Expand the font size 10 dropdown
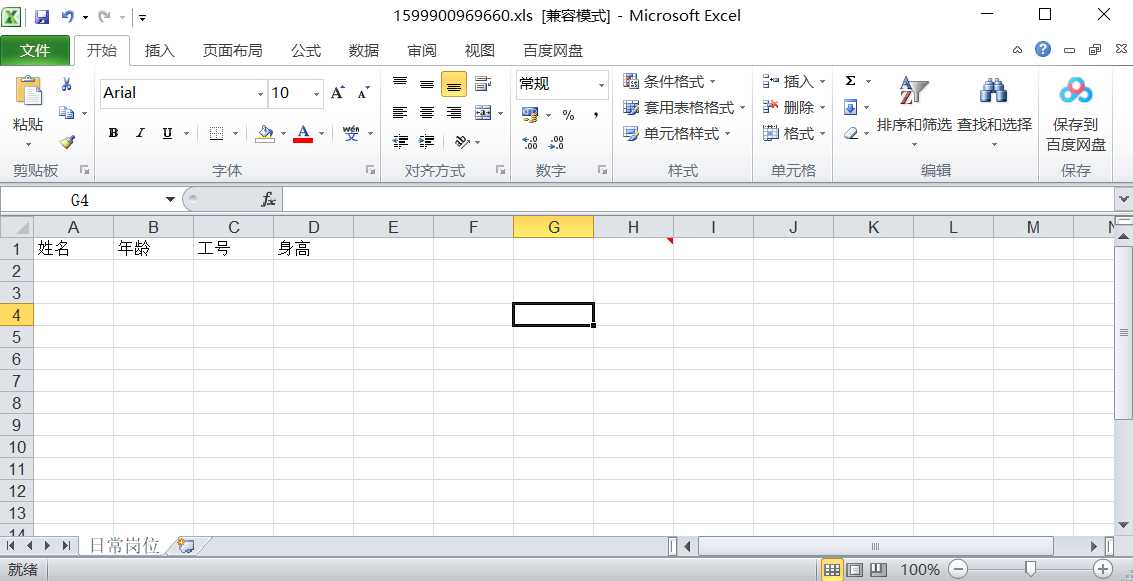The width and height of the screenshot is (1133, 581). tap(316, 94)
